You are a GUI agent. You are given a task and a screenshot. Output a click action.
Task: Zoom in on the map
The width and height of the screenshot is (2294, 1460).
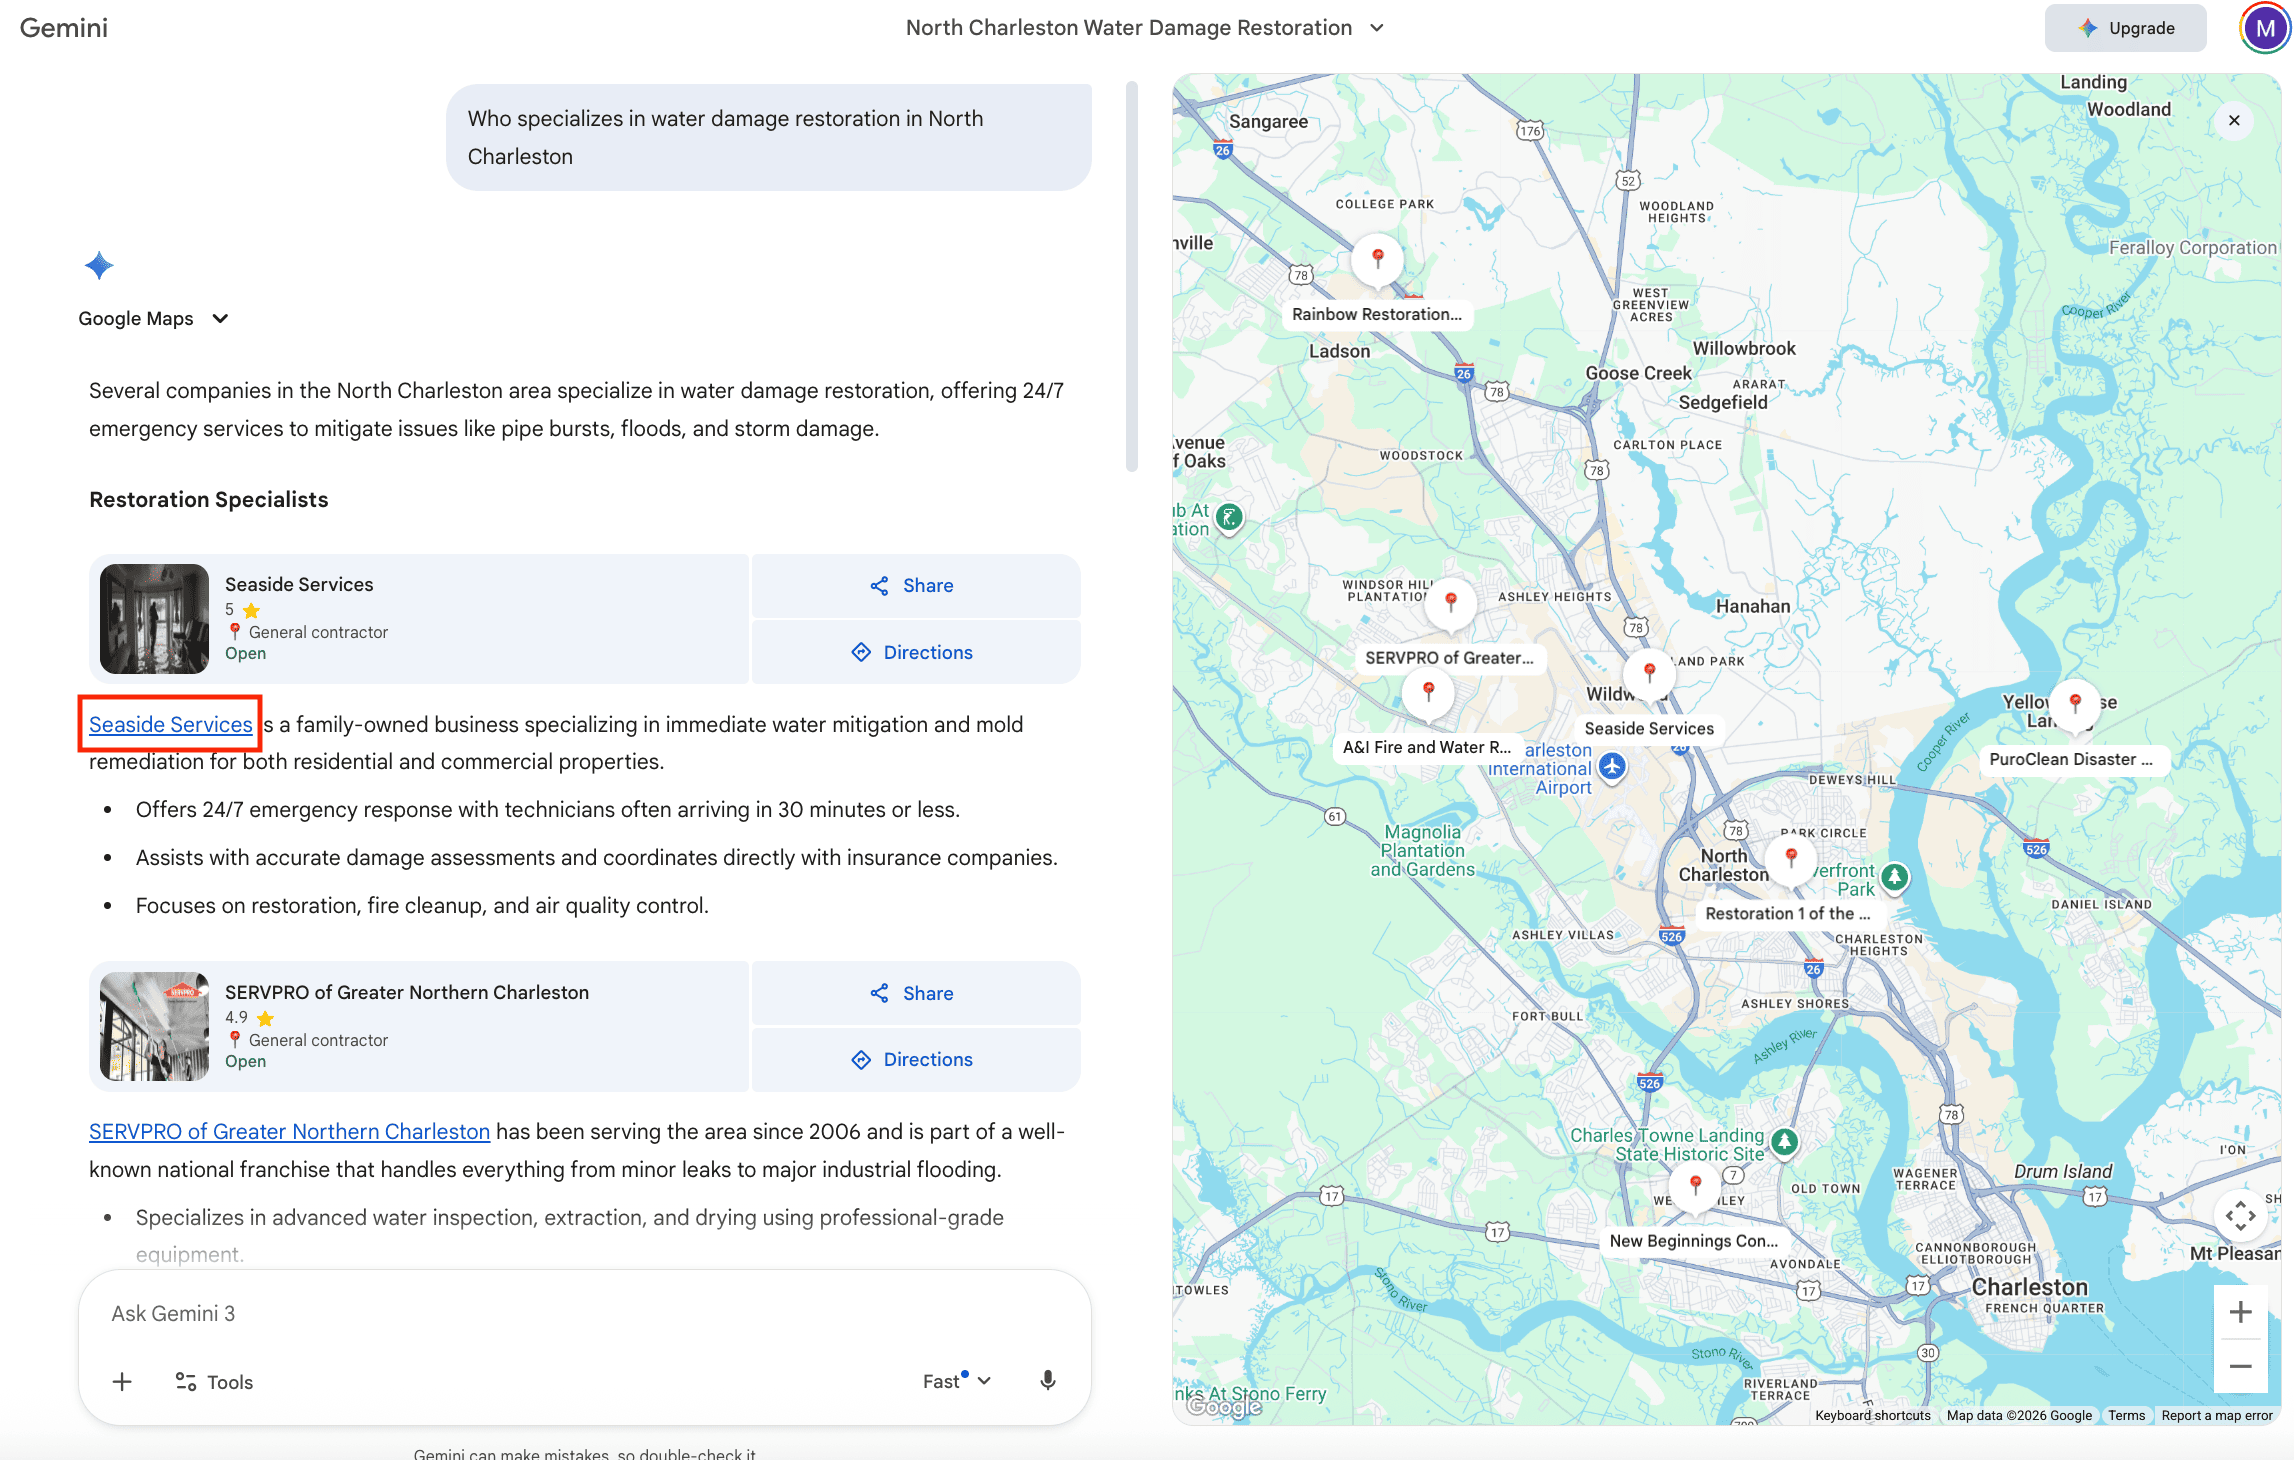point(2240,1312)
